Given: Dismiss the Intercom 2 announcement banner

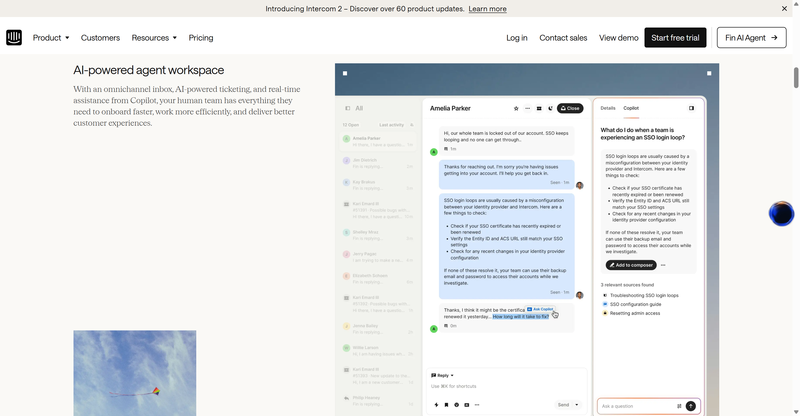Looking at the screenshot, I should coord(784,9).
